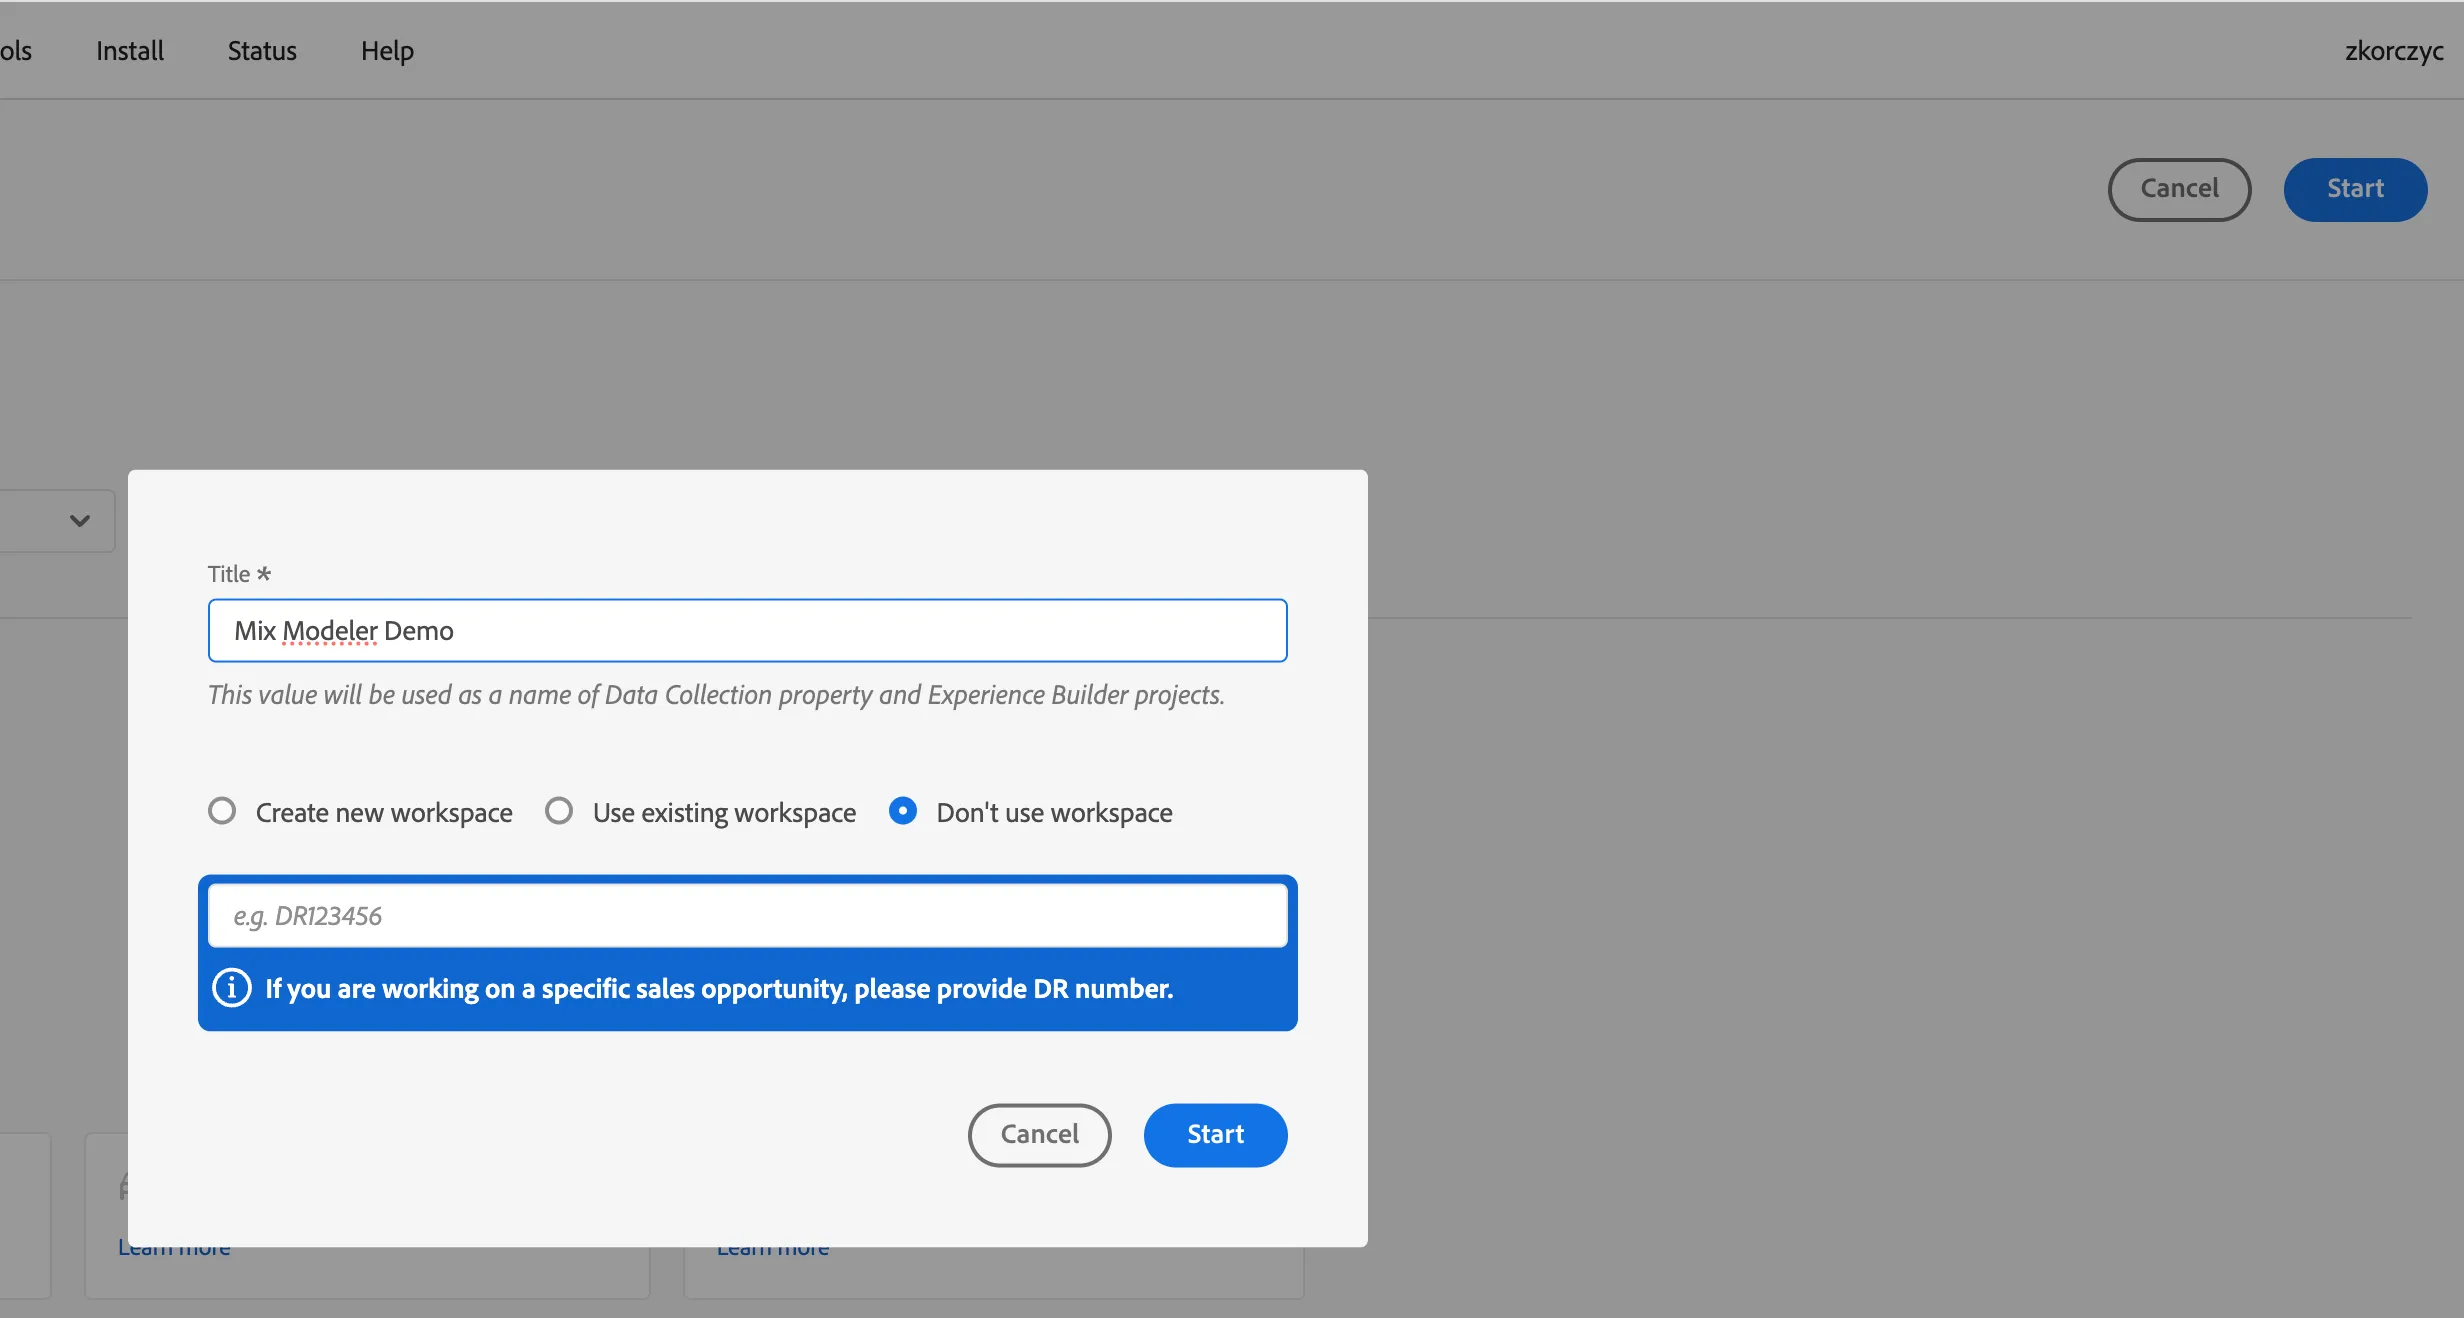This screenshot has height=1318, width=2464.
Task: Select the Create new workspace radio button
Action: pos(222,811)
